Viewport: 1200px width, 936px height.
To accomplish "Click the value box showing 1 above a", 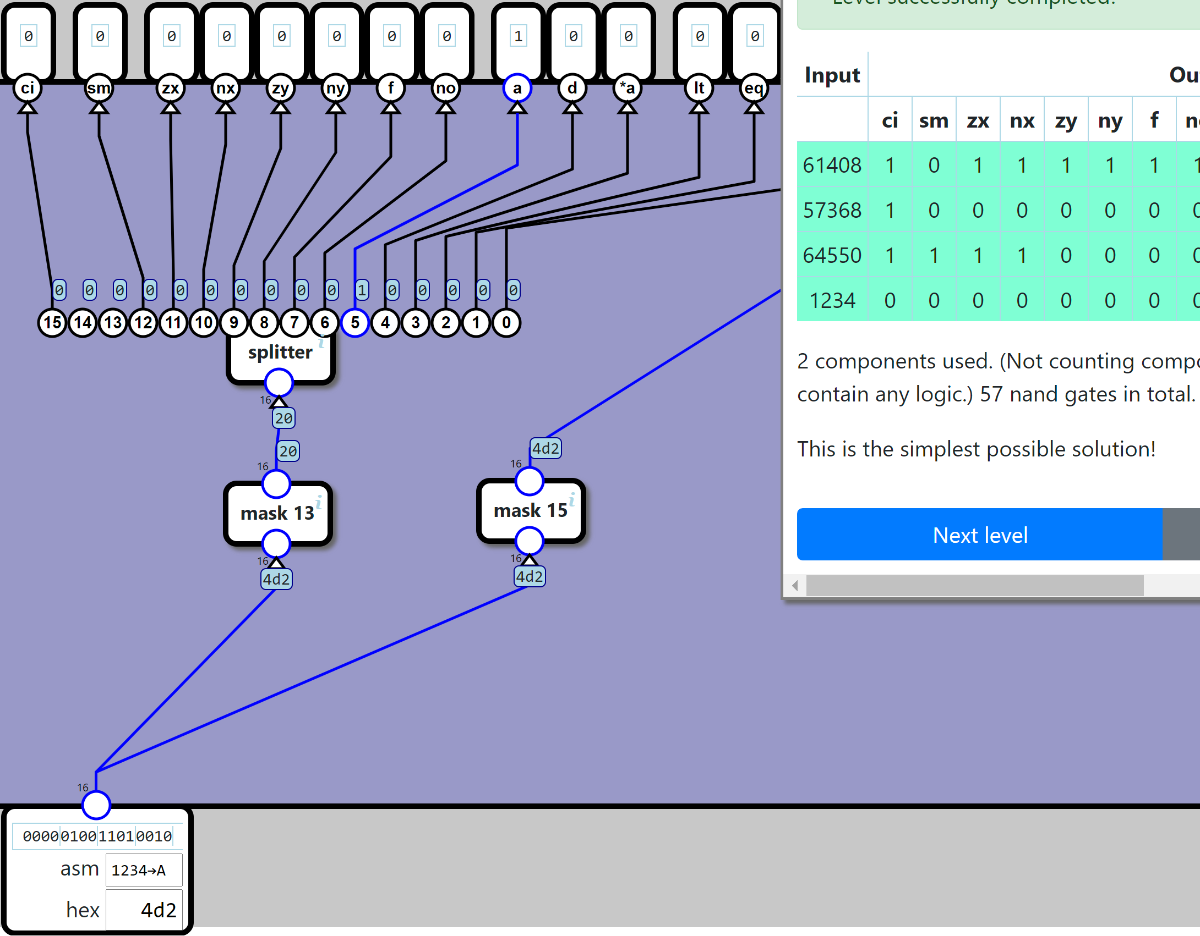I will (517, 36).
